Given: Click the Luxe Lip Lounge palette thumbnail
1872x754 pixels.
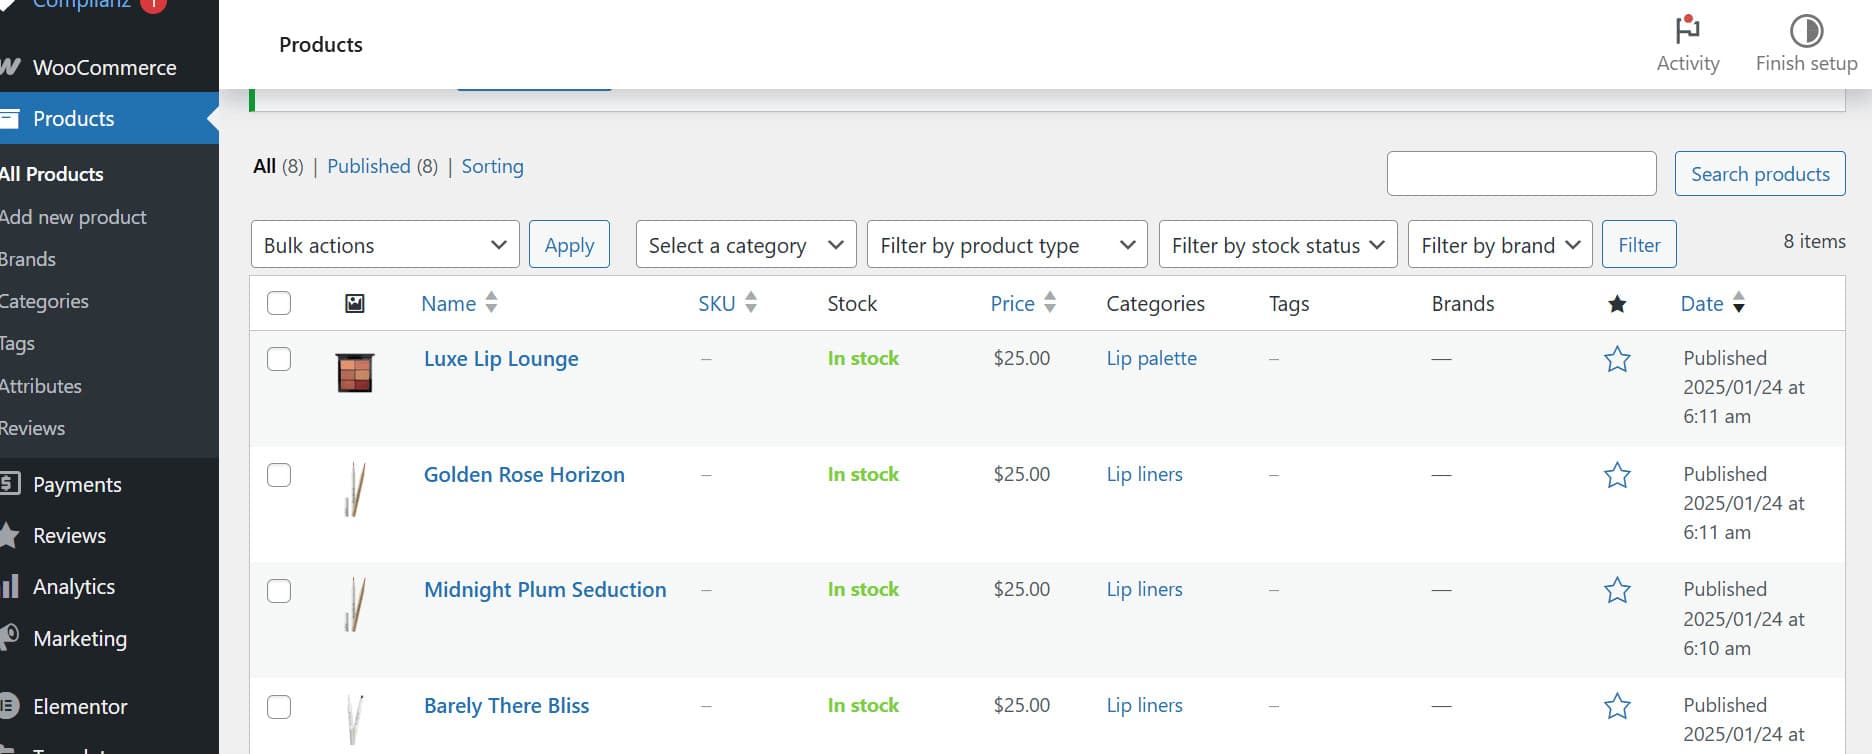Looking at the screenshot, I should coord(355,373).
